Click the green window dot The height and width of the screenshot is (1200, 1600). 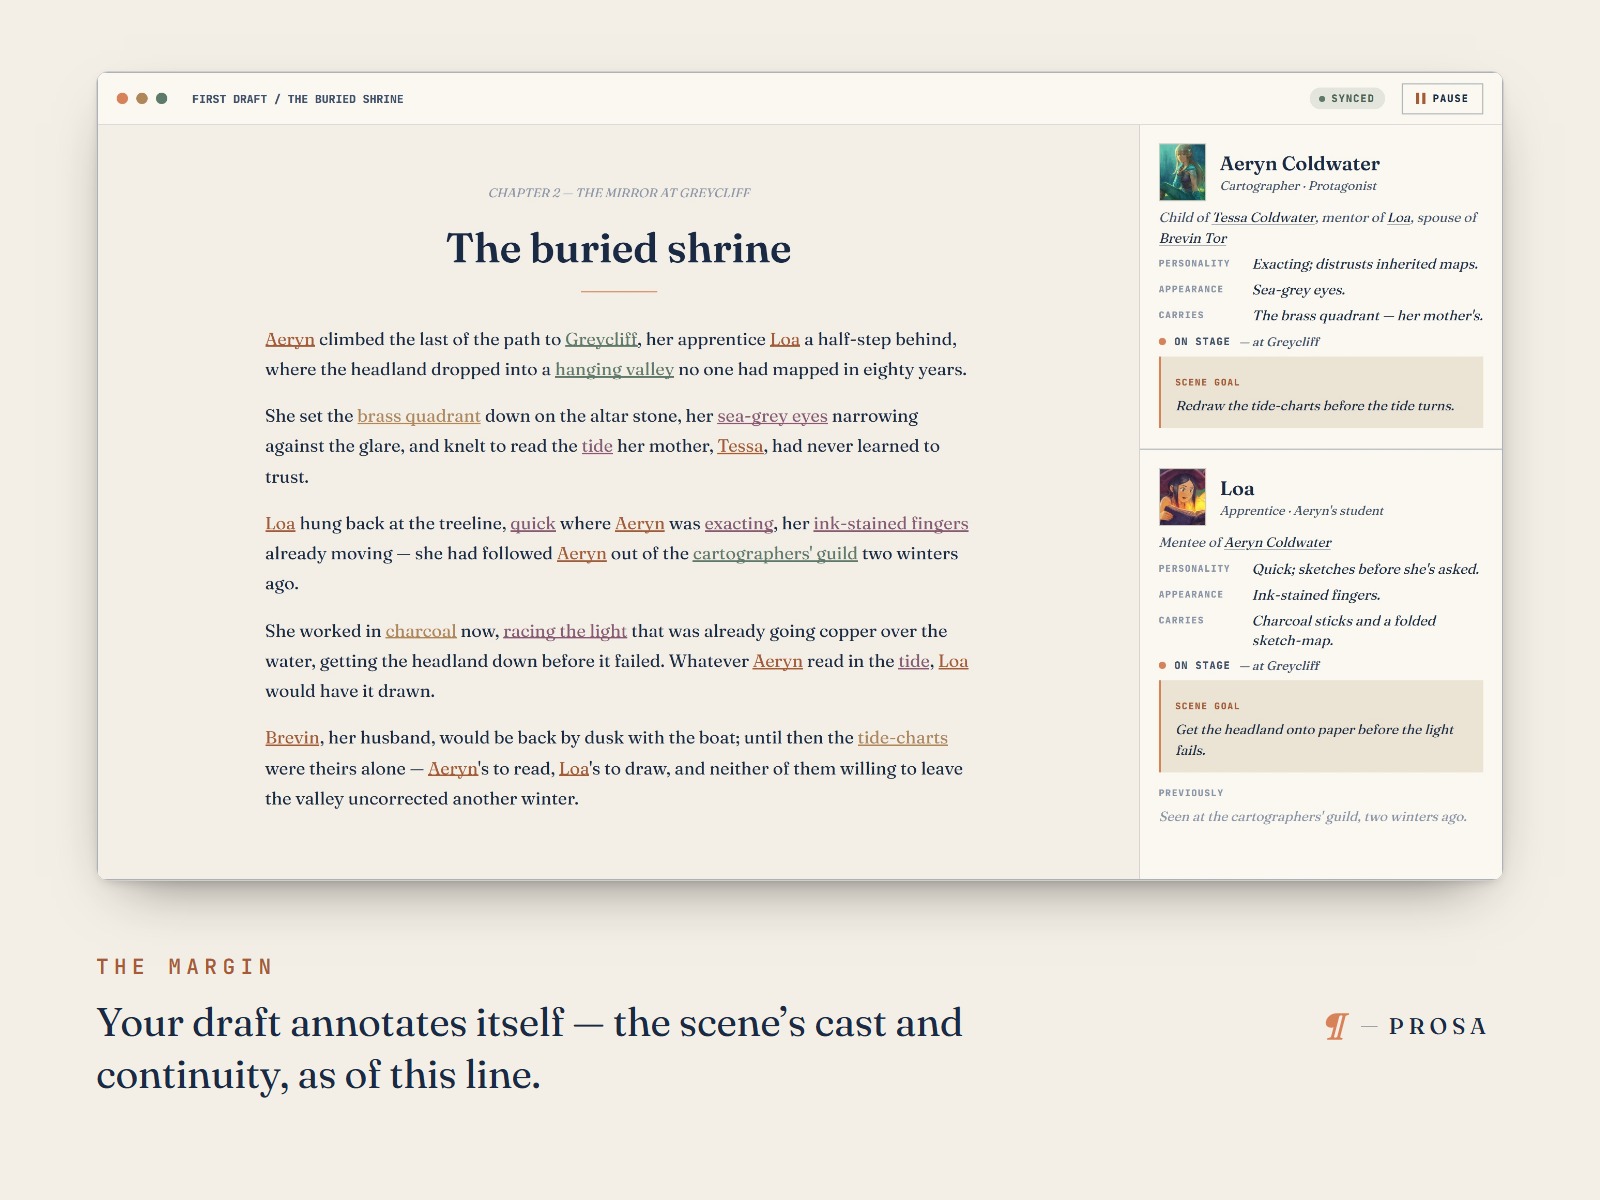coord(162,99)
